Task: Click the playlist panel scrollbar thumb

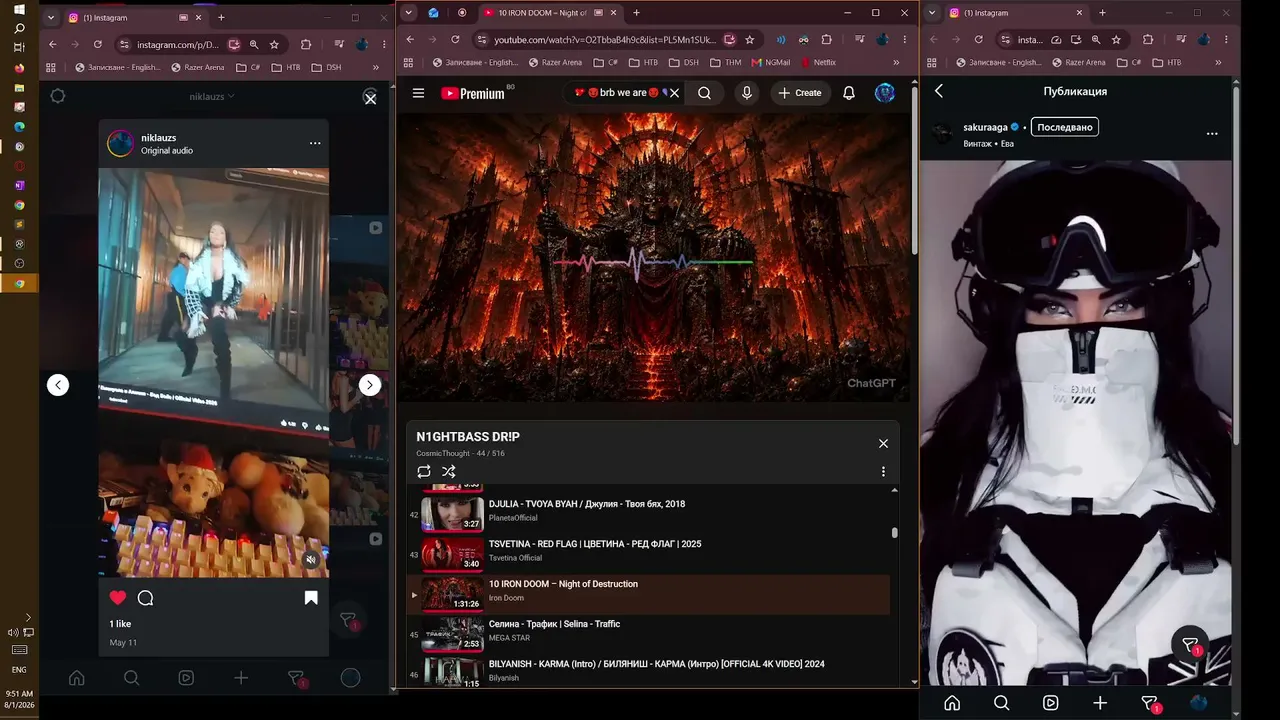Action: coord(894,533)
